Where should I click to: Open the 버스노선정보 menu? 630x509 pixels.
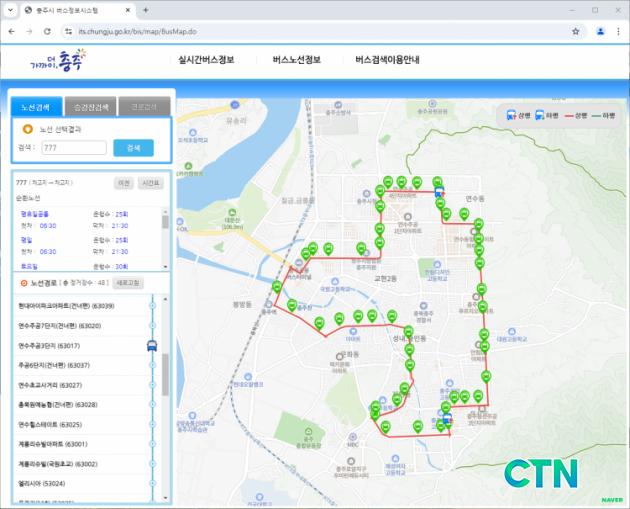click(x=297, y=60)
